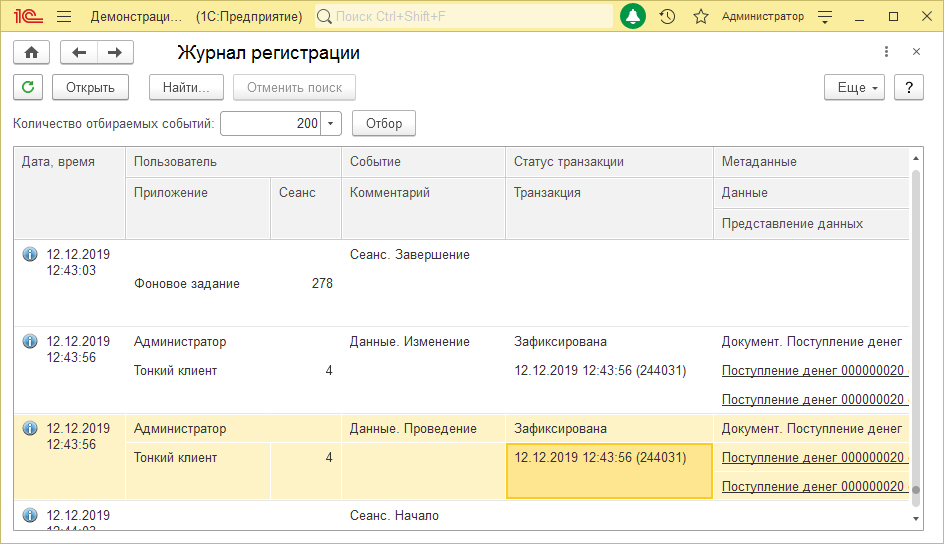Click Сеанс column header
Viewport: 944px width, 544px height.
pos(306,208)
